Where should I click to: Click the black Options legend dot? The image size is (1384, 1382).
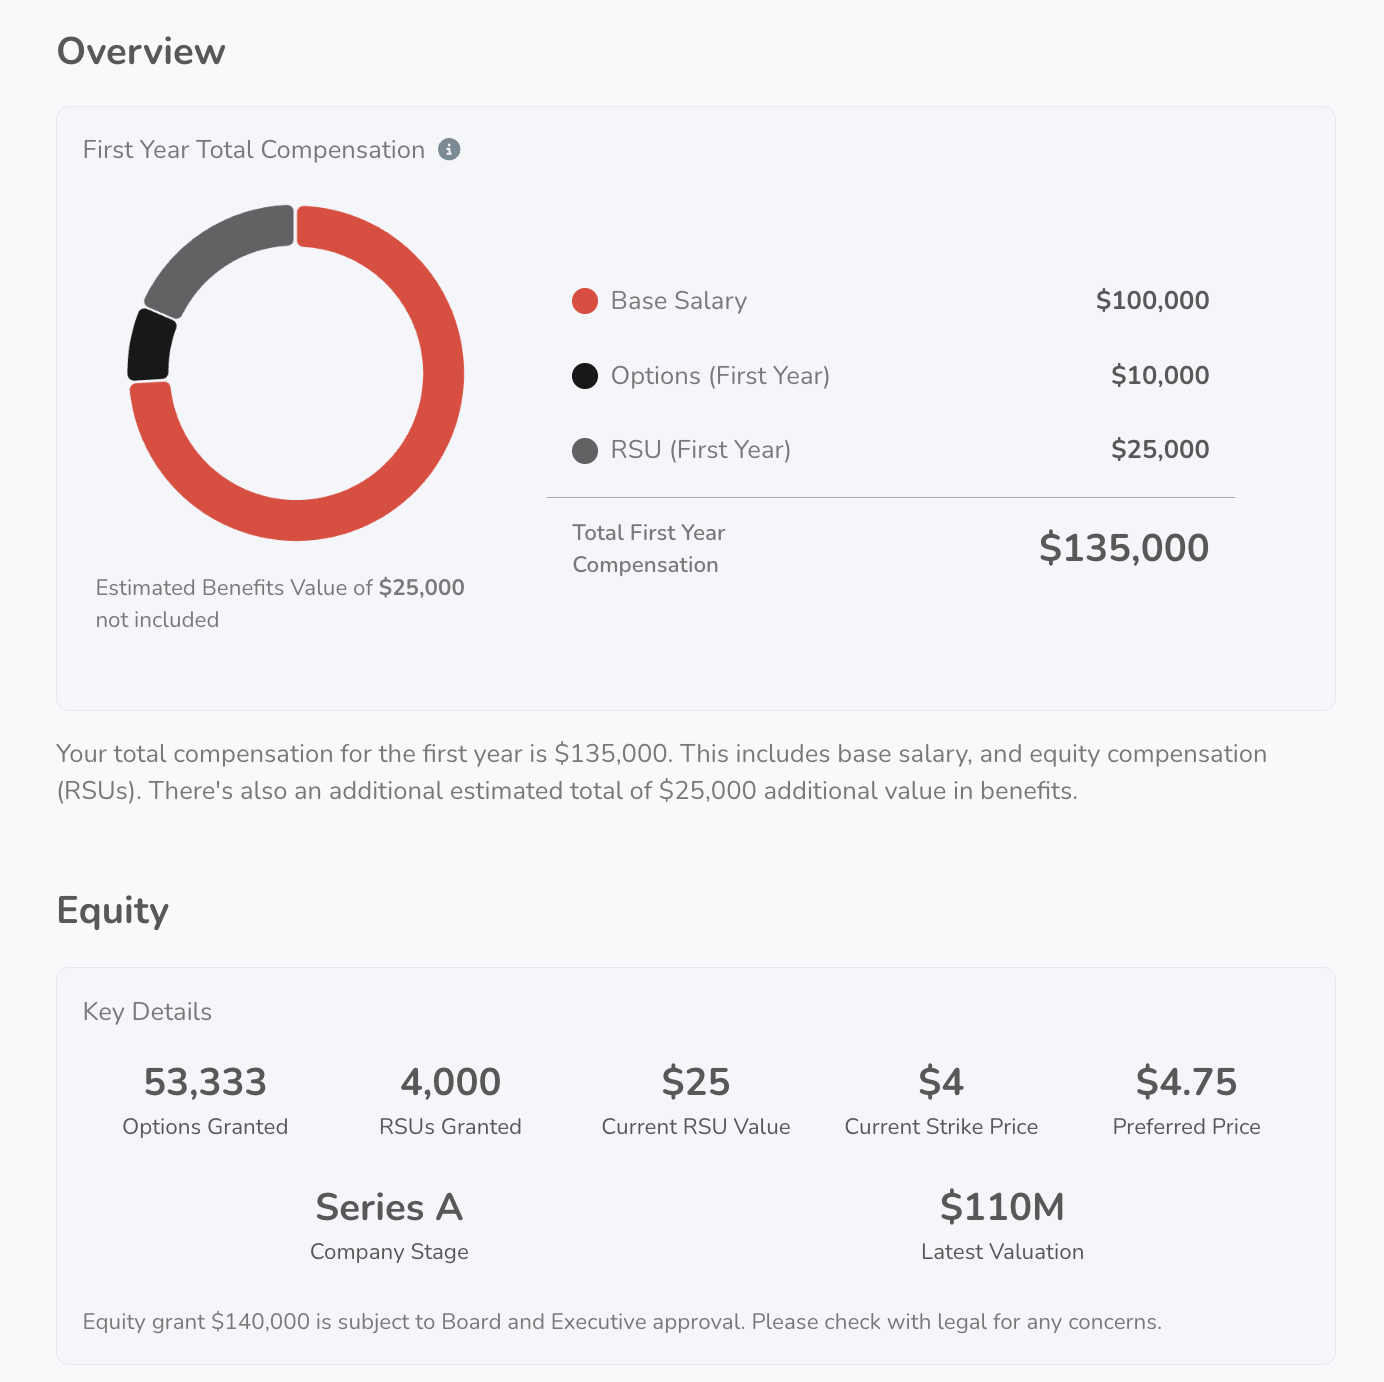[x=585, y=376]
